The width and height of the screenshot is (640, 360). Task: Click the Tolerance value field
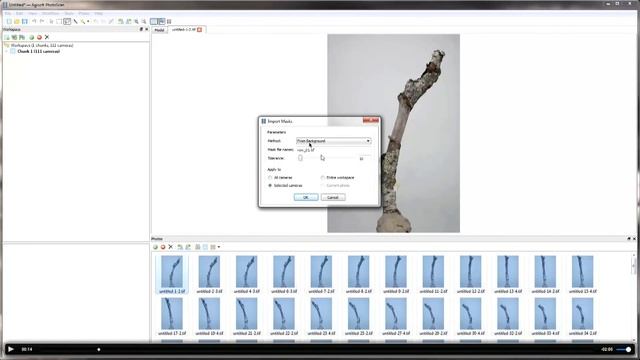pos(364,158)
